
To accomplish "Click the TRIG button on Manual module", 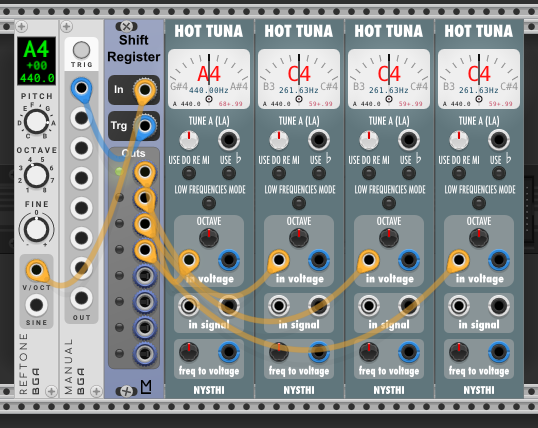I will 81,50.
